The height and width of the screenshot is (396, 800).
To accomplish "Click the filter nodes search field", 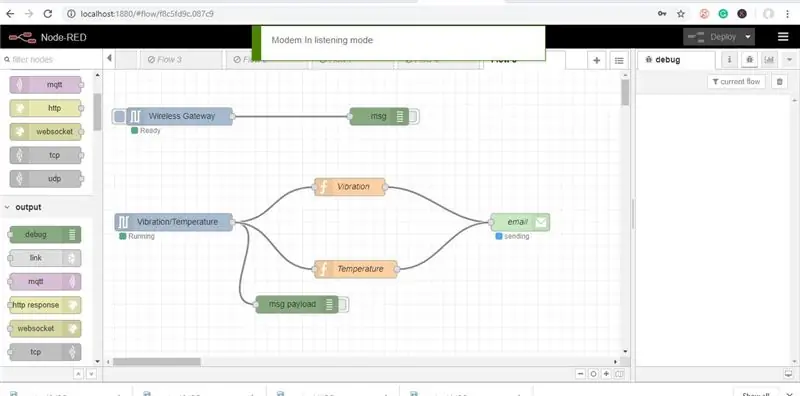I will tap(51, 59).
